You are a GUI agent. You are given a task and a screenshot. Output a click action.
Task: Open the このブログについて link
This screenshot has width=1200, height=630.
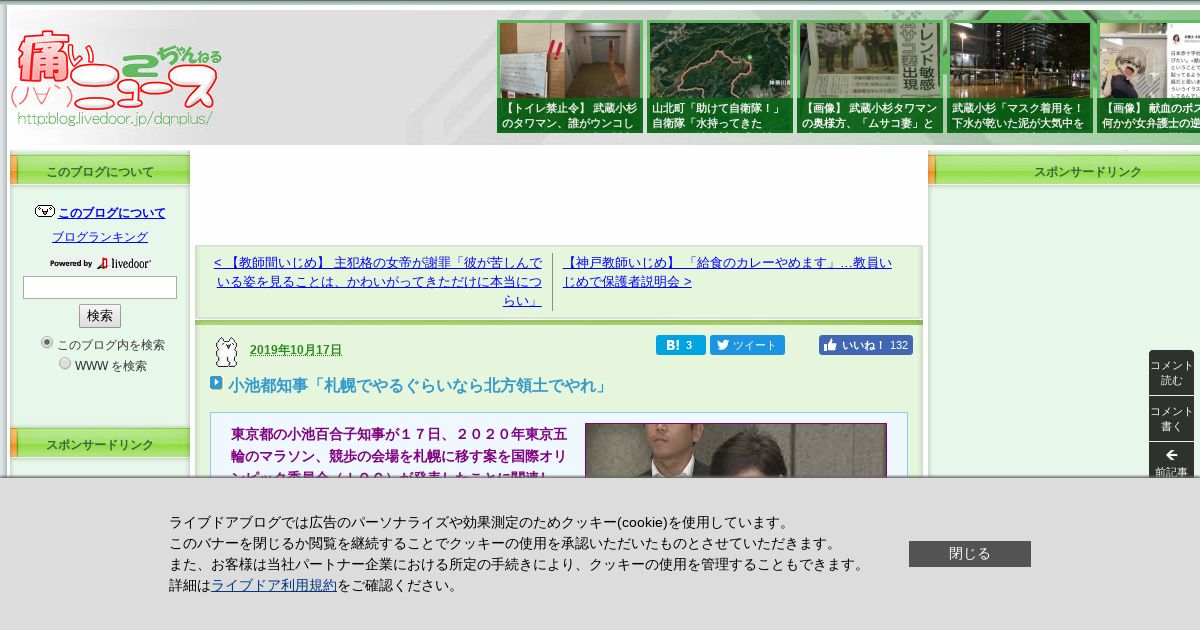(x=112, y=212)
